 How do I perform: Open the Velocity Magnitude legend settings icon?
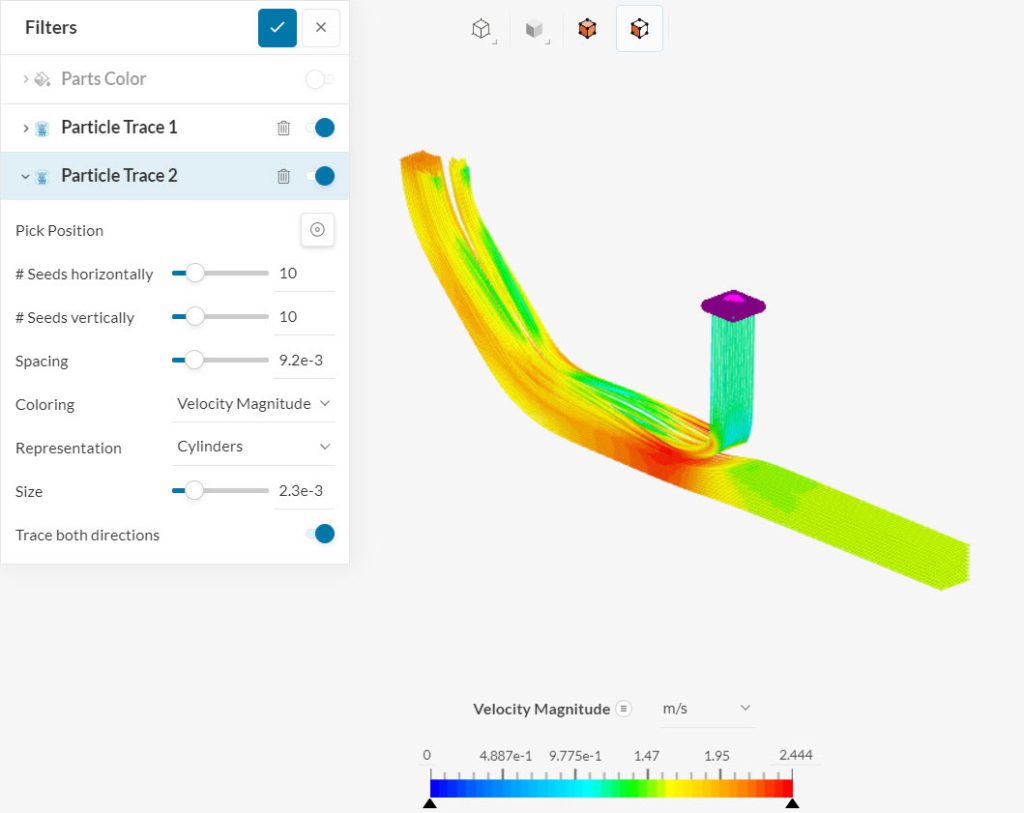(x=623, y=709)
